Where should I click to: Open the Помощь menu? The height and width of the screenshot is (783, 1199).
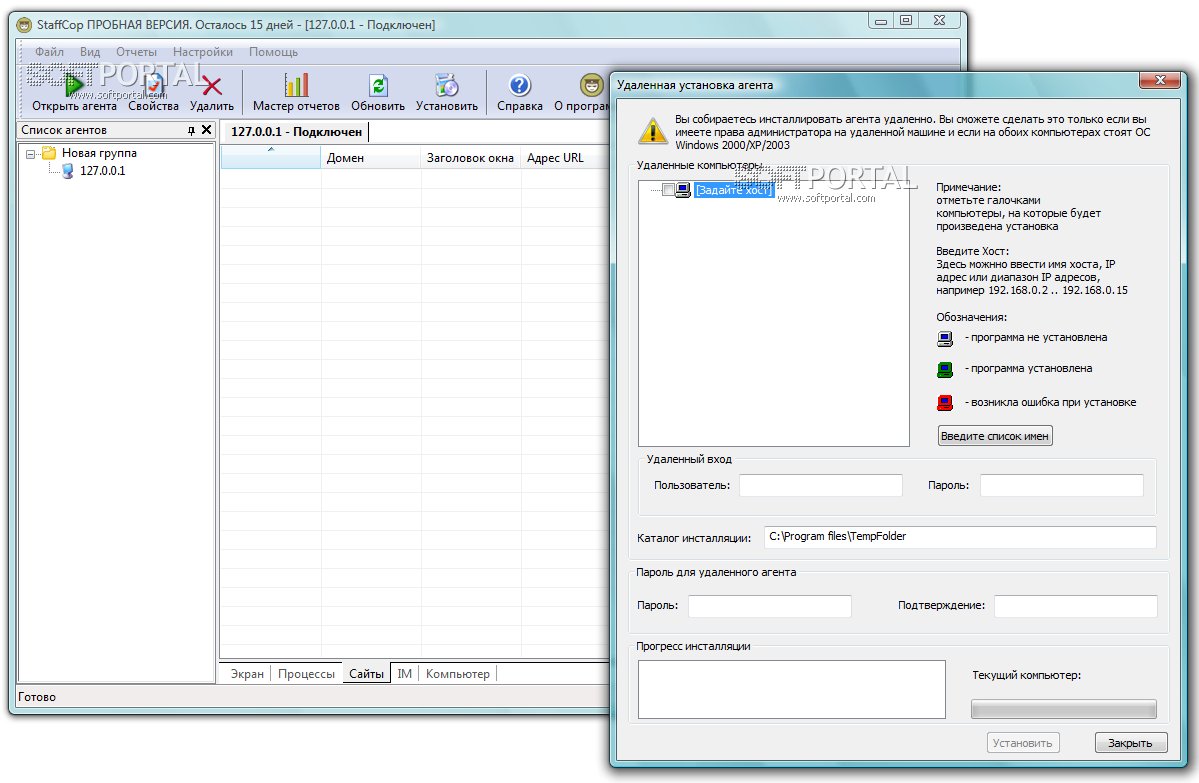click(273, 52)
